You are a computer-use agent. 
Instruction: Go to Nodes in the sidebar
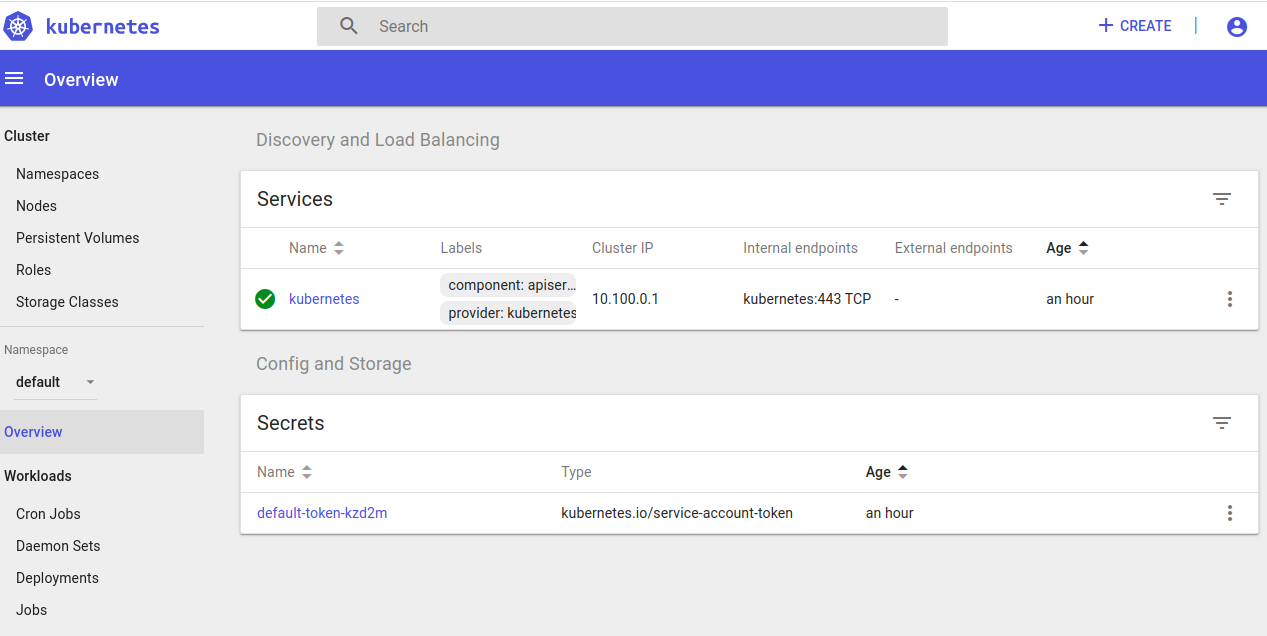pos(36,206)
